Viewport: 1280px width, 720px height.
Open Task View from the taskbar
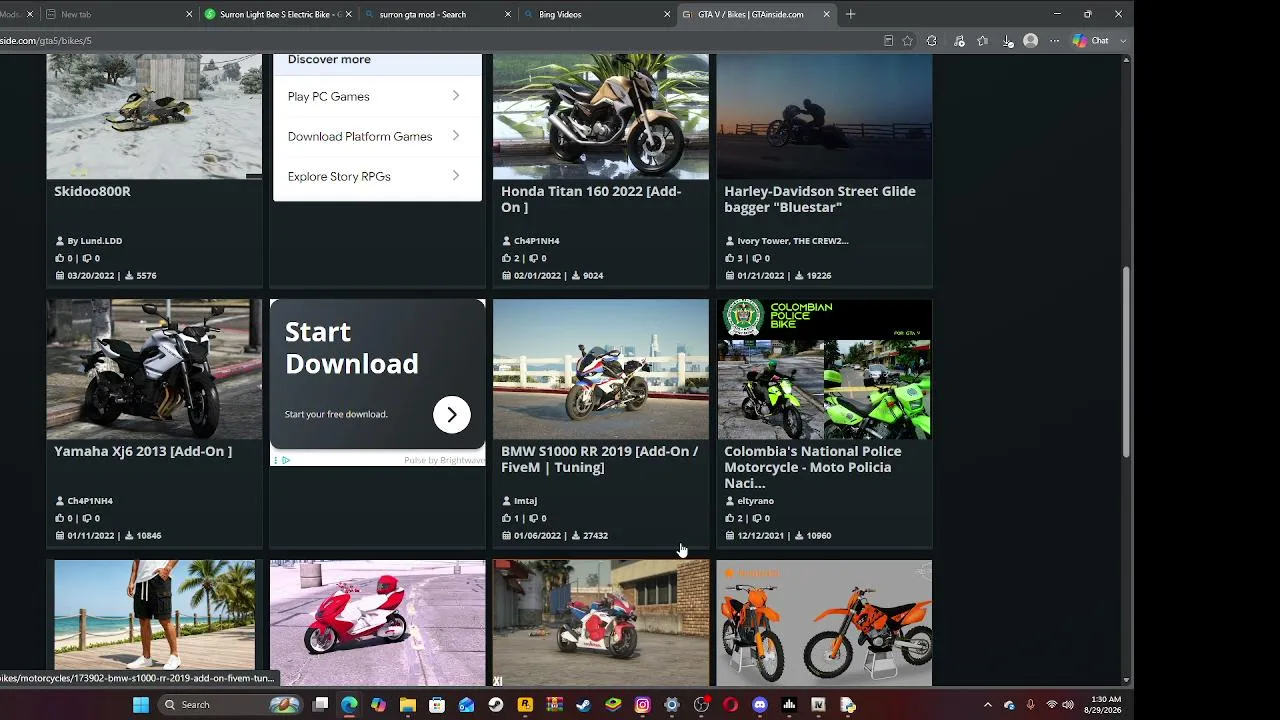pyautogui.click(x=320, y=705)
